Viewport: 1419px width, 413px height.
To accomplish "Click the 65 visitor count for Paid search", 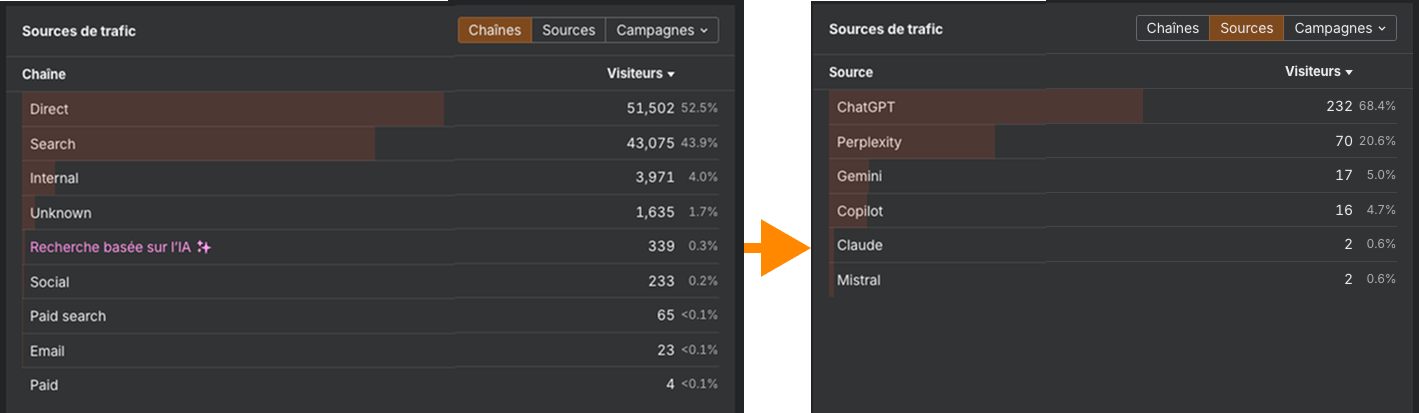I will pos(666,316).
